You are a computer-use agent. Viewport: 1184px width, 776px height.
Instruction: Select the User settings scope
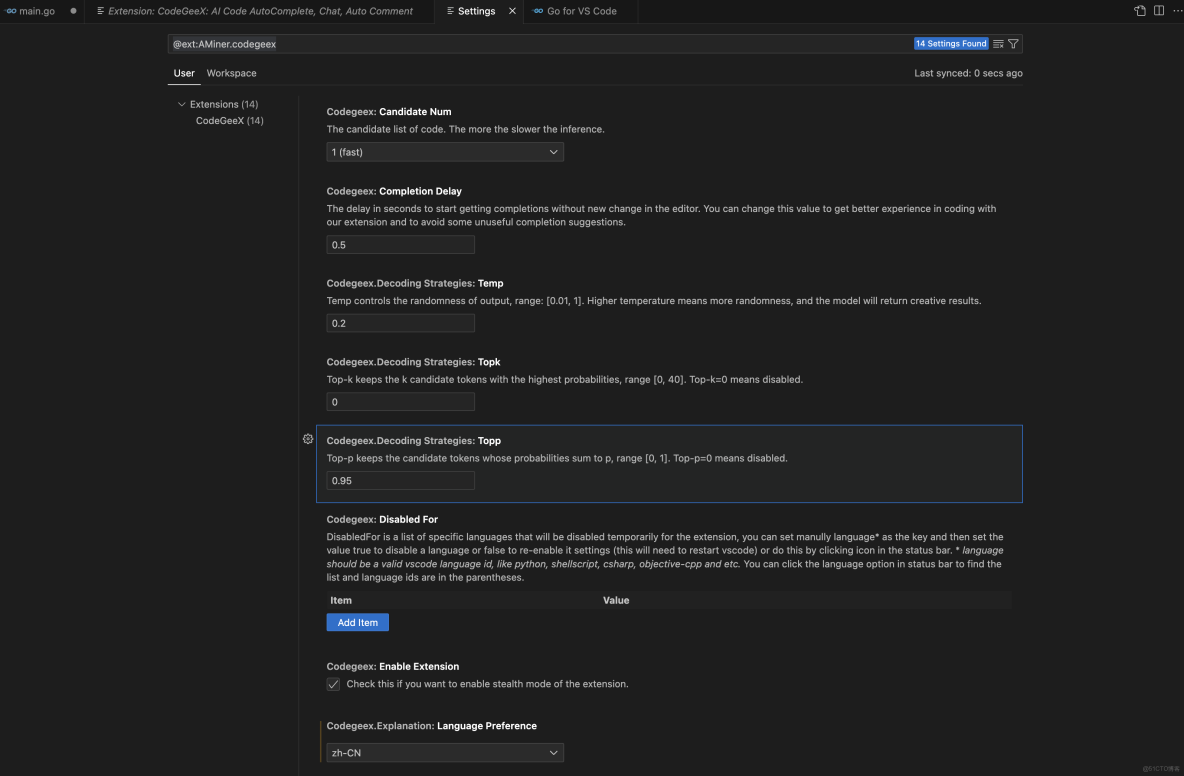pyautogui.click(x=183, y=73)
